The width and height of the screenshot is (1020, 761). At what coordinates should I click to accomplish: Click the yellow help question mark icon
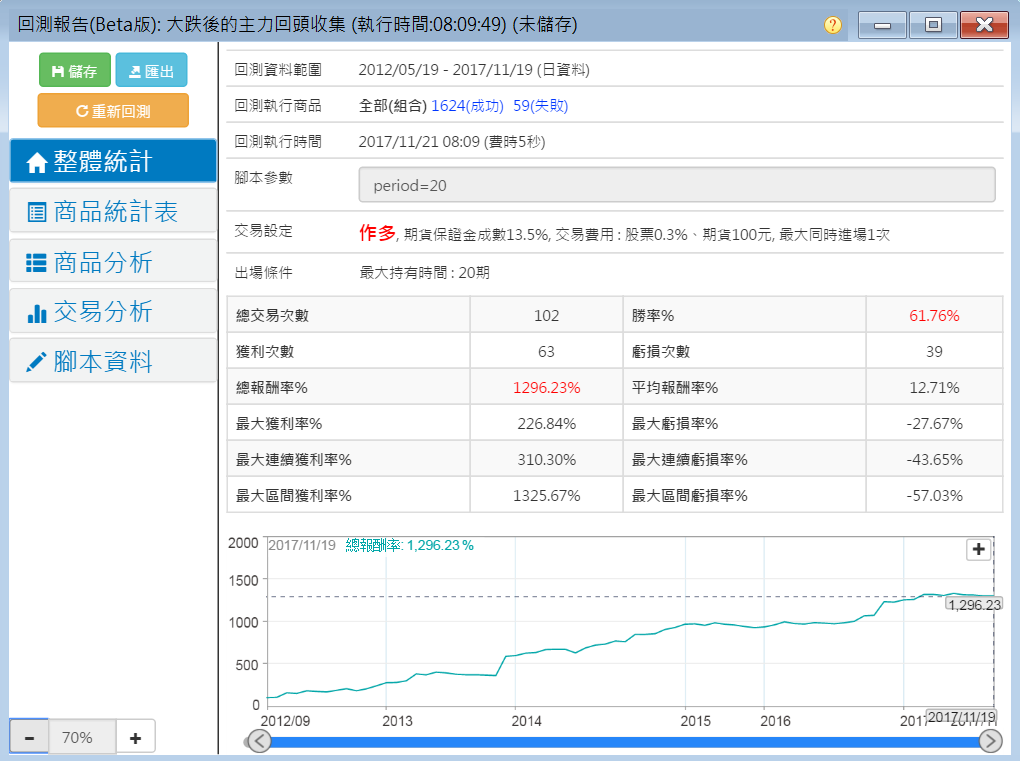[832, 25]
